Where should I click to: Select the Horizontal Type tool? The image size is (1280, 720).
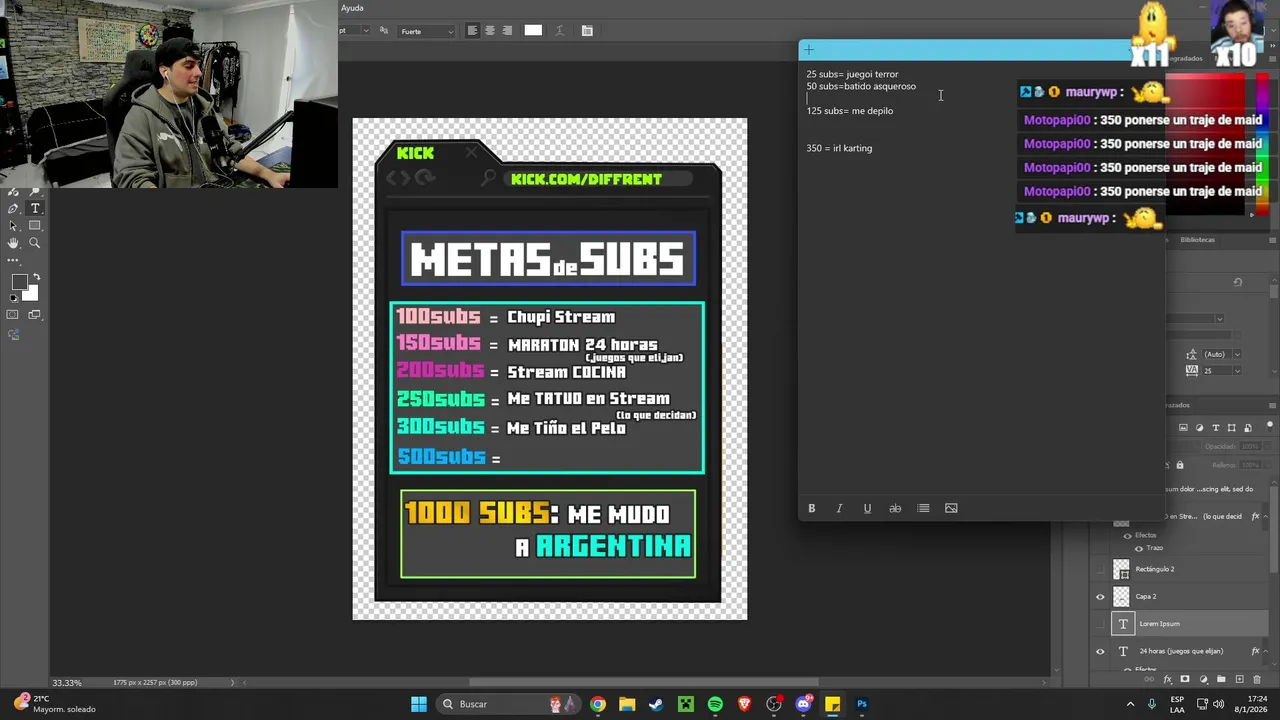[x=35, y=208]
